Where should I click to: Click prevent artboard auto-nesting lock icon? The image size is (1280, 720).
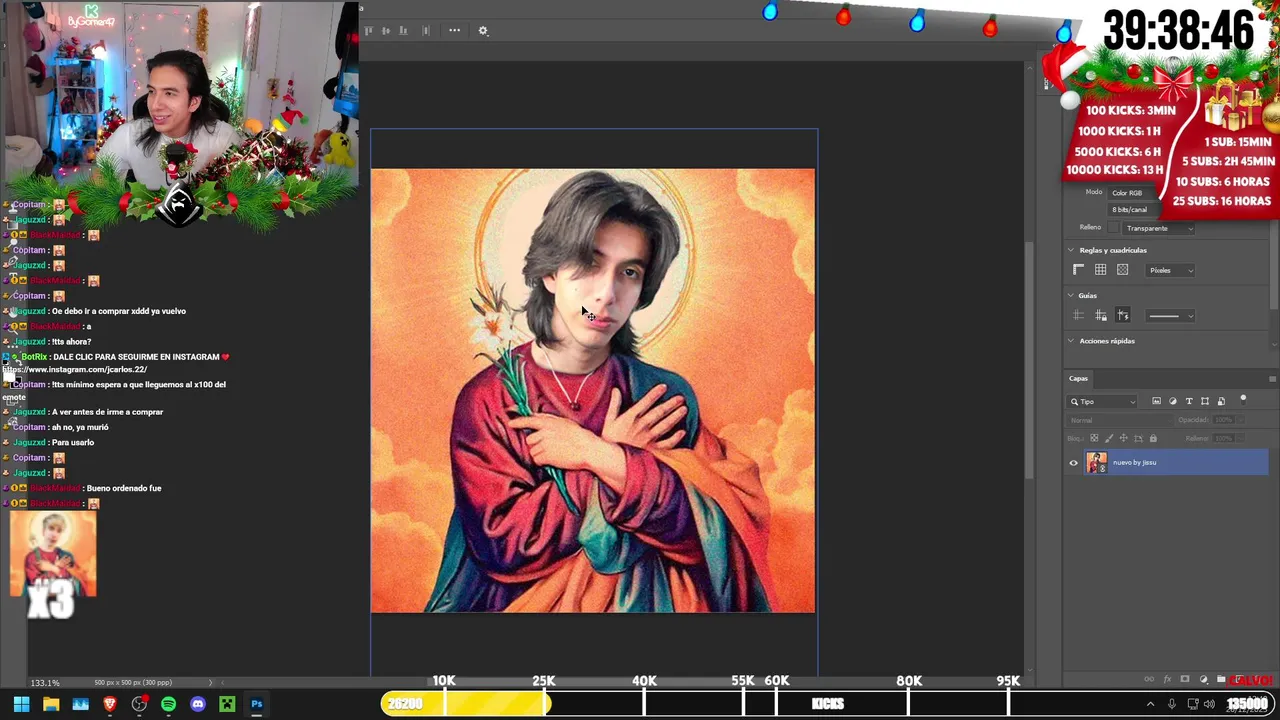pos(1139,438)
